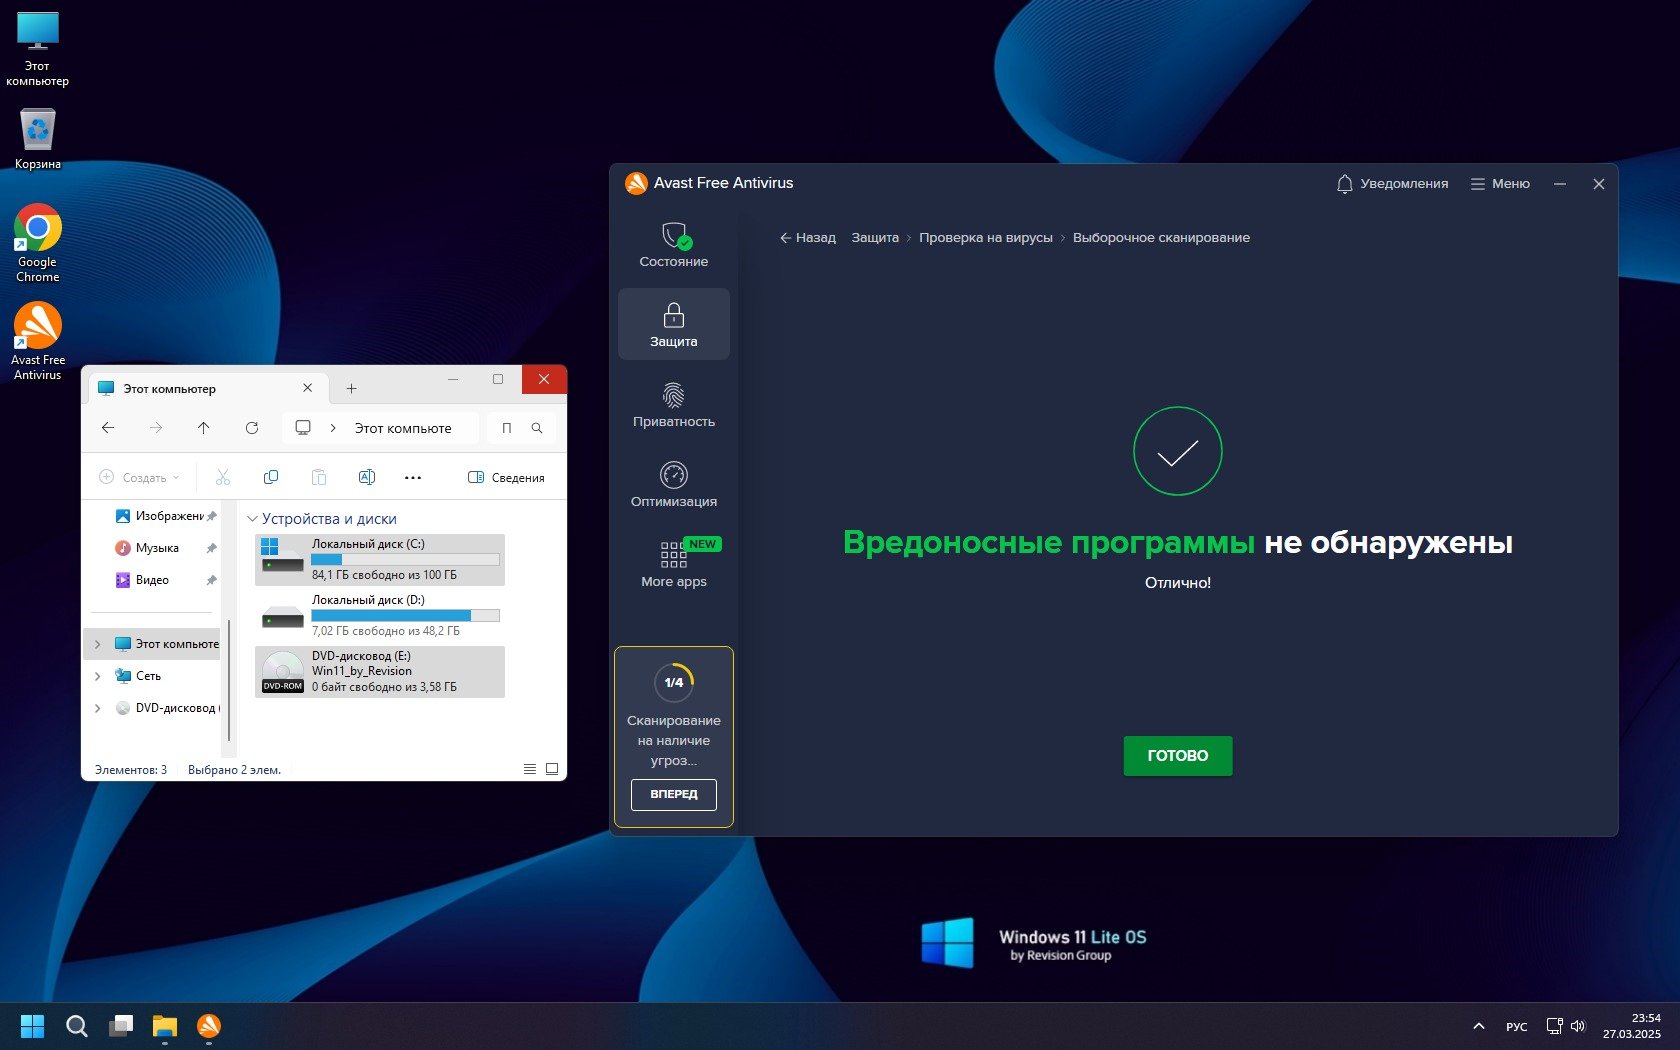Expand the Сеть tree node
Image resolution: width=1680 pixels, height=1050 pixels.
(98, 676)
